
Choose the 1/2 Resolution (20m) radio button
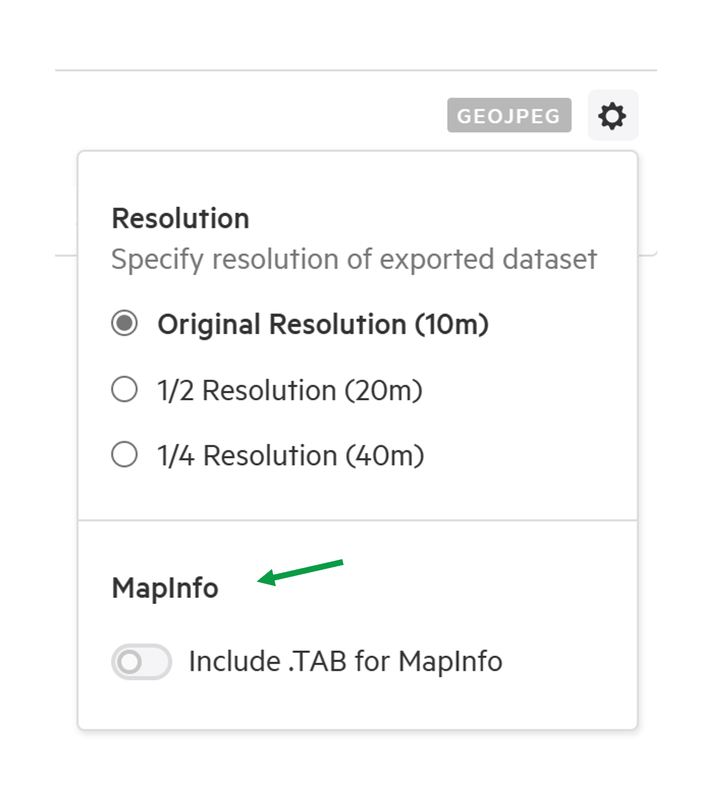[x=124, y=389]
